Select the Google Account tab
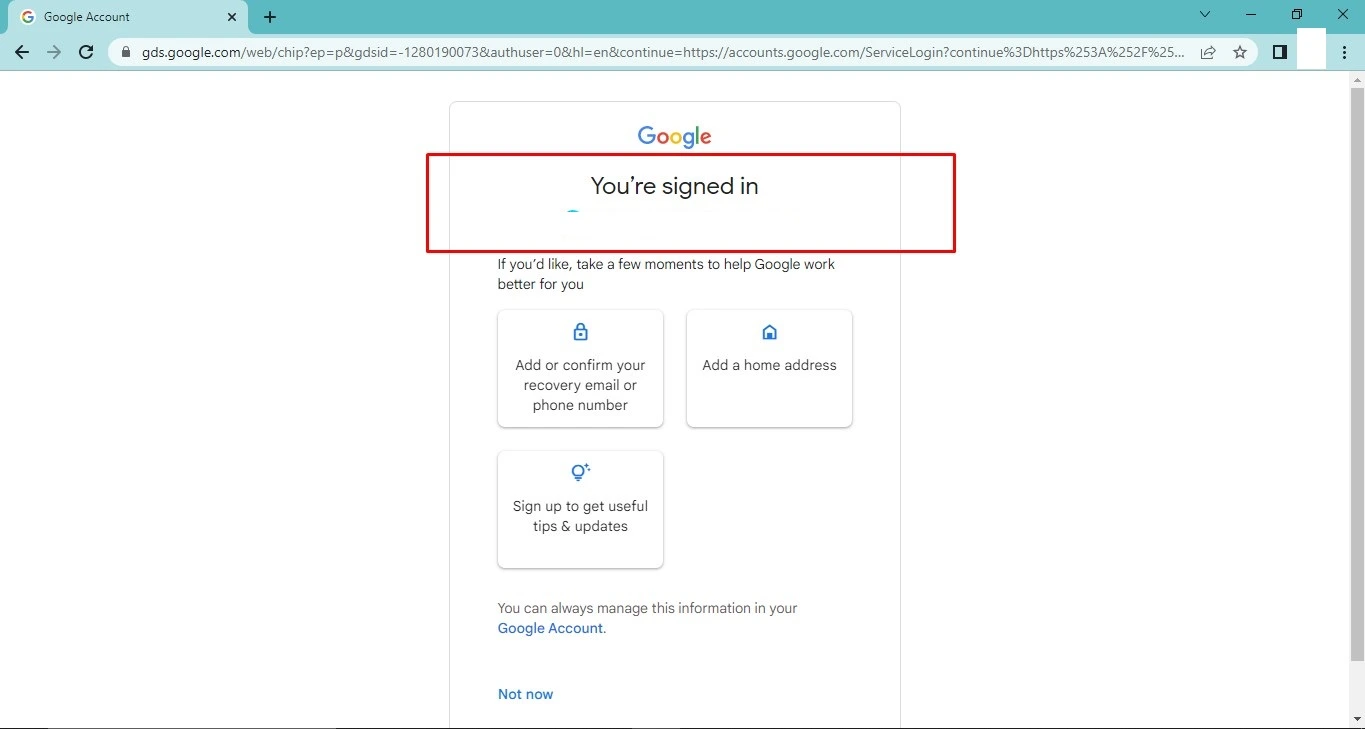Screen dimensions: 1365x729 coord(128,17)
